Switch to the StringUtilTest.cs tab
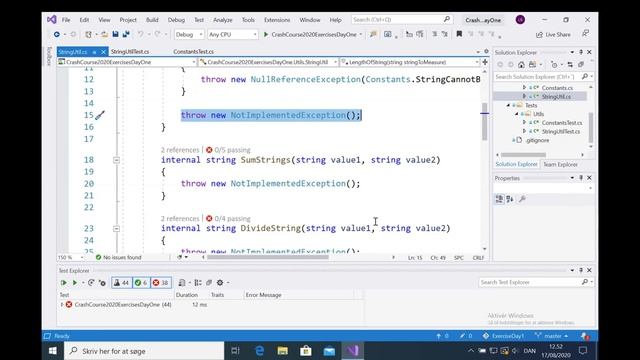This screenshot has width=640, height=360. tap(130, 52)
